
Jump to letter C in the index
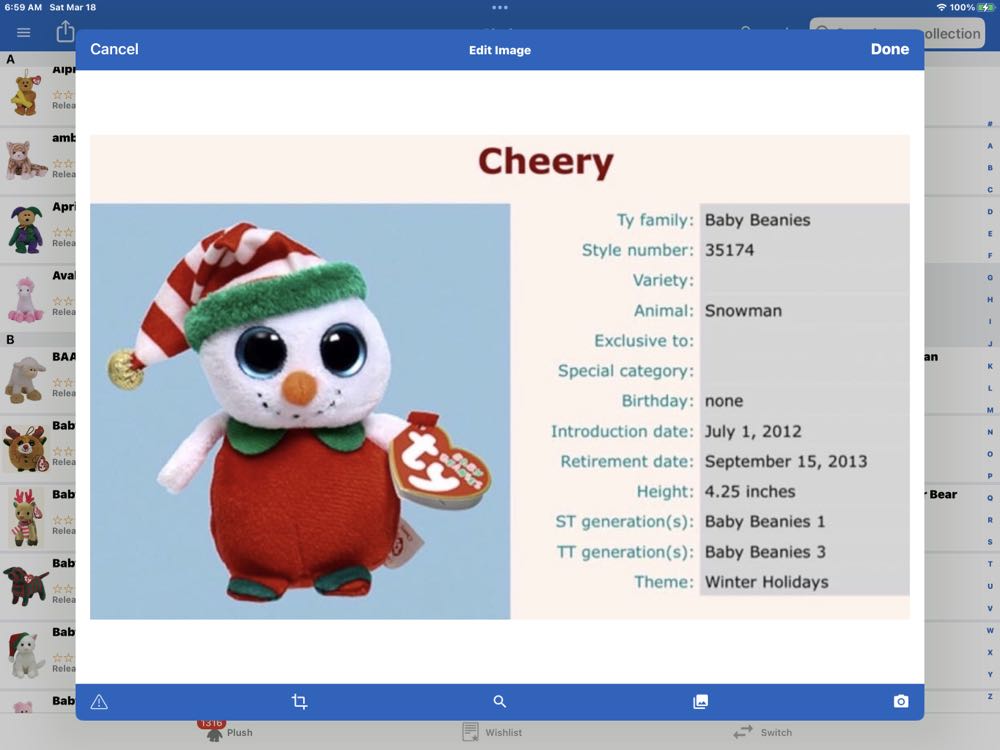[x=990, y=189]
